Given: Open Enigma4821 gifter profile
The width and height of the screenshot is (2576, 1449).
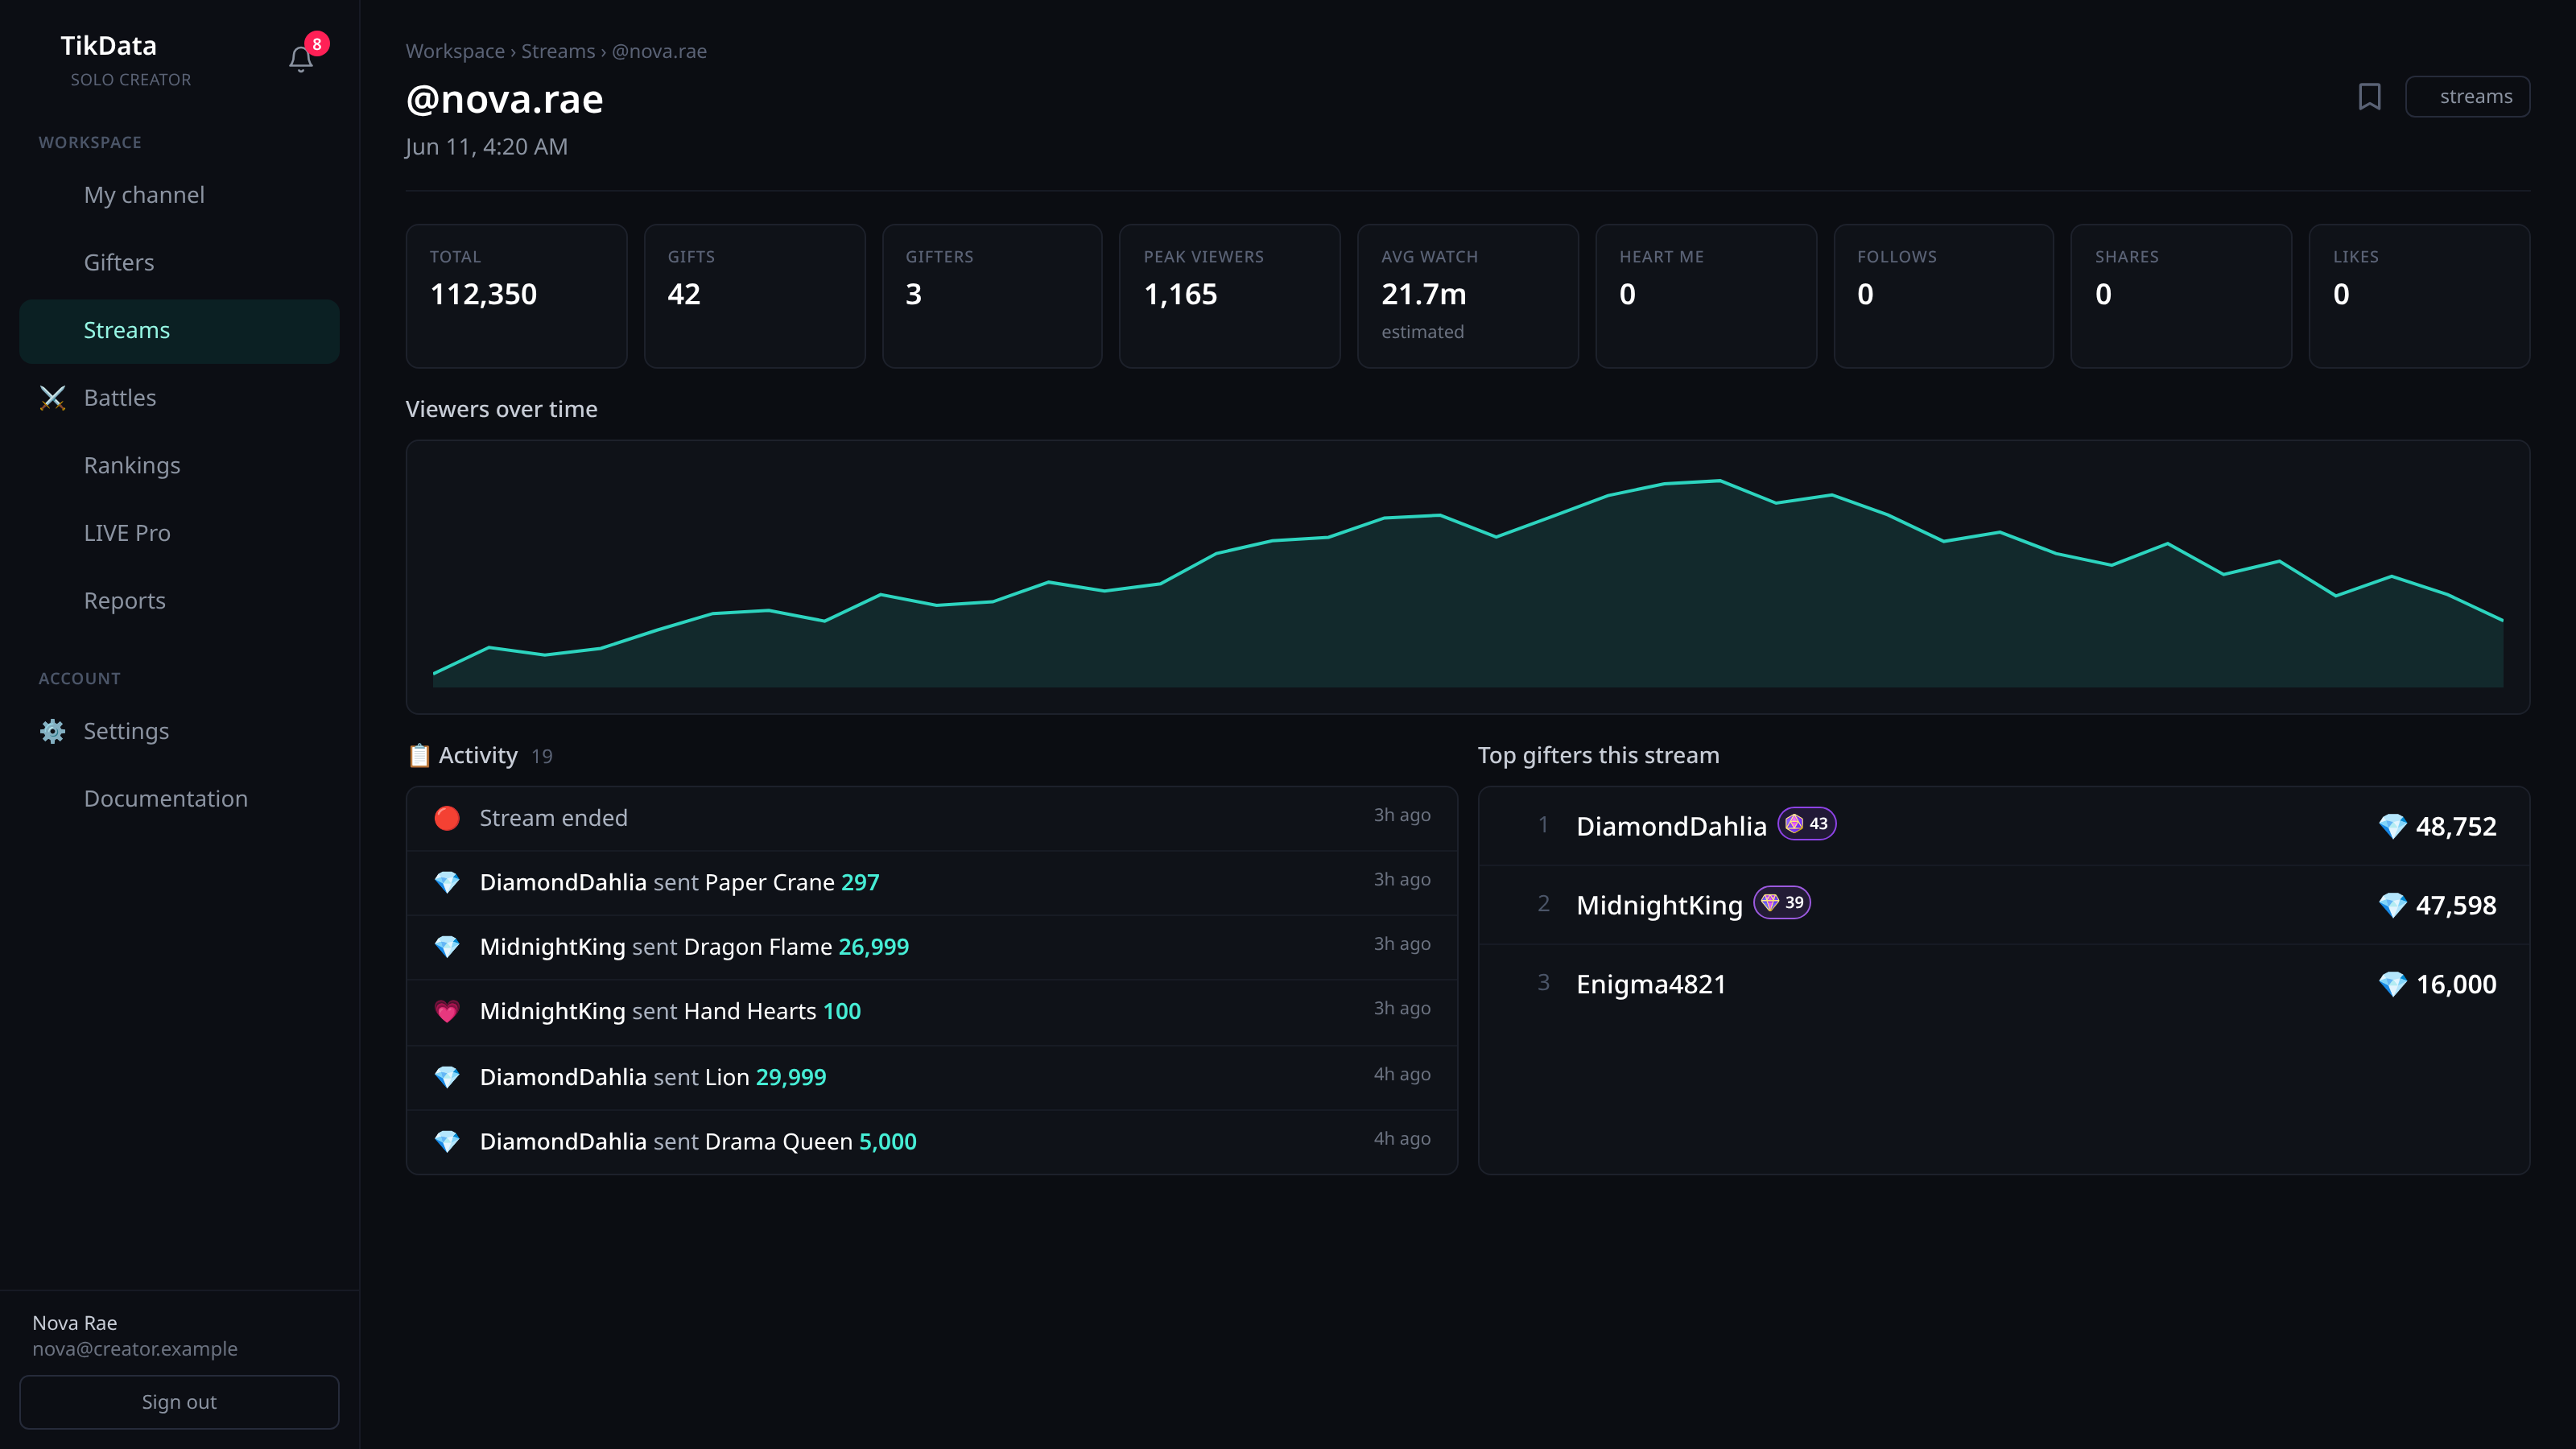Looking at the screenshot, I should (2004, 984).
